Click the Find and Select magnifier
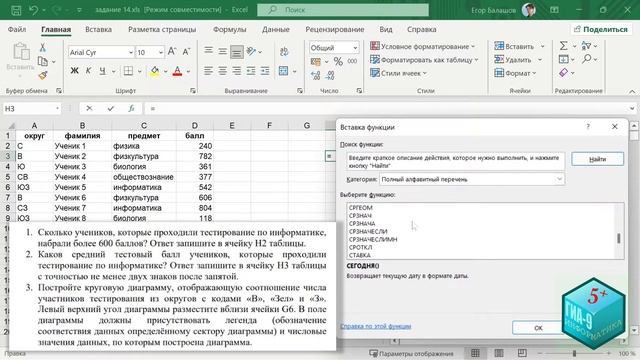Image resolution: width=640 pixels, height=360 pixels. click(587, 59)
